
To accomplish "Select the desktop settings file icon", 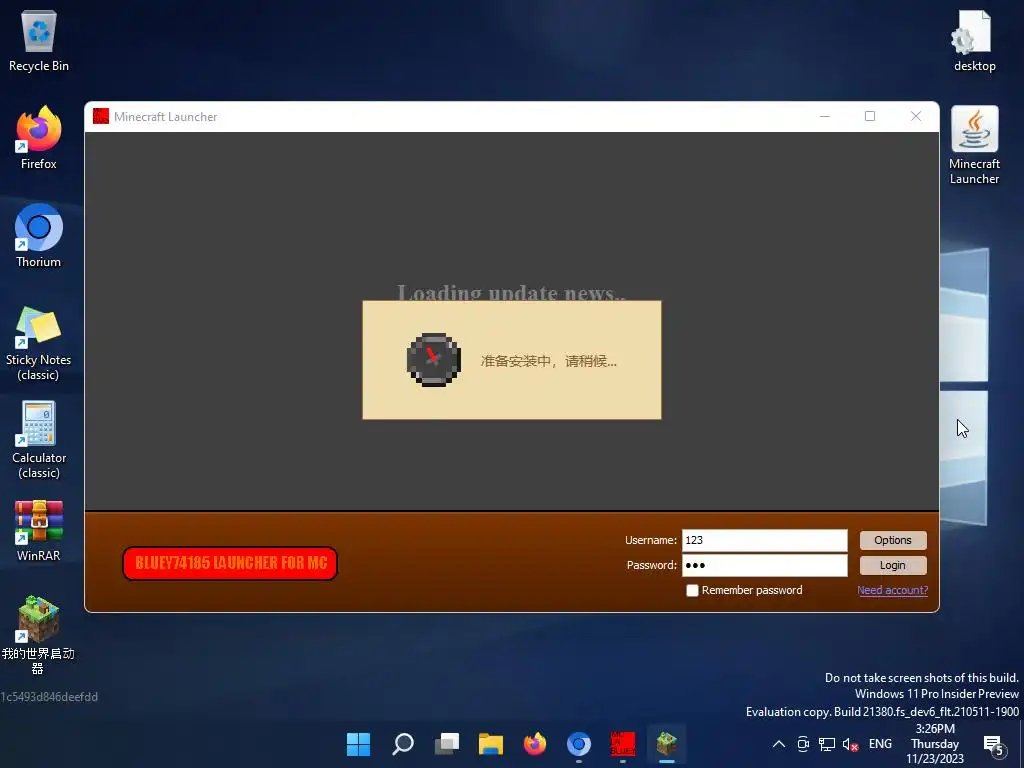I will click(974, 40).
